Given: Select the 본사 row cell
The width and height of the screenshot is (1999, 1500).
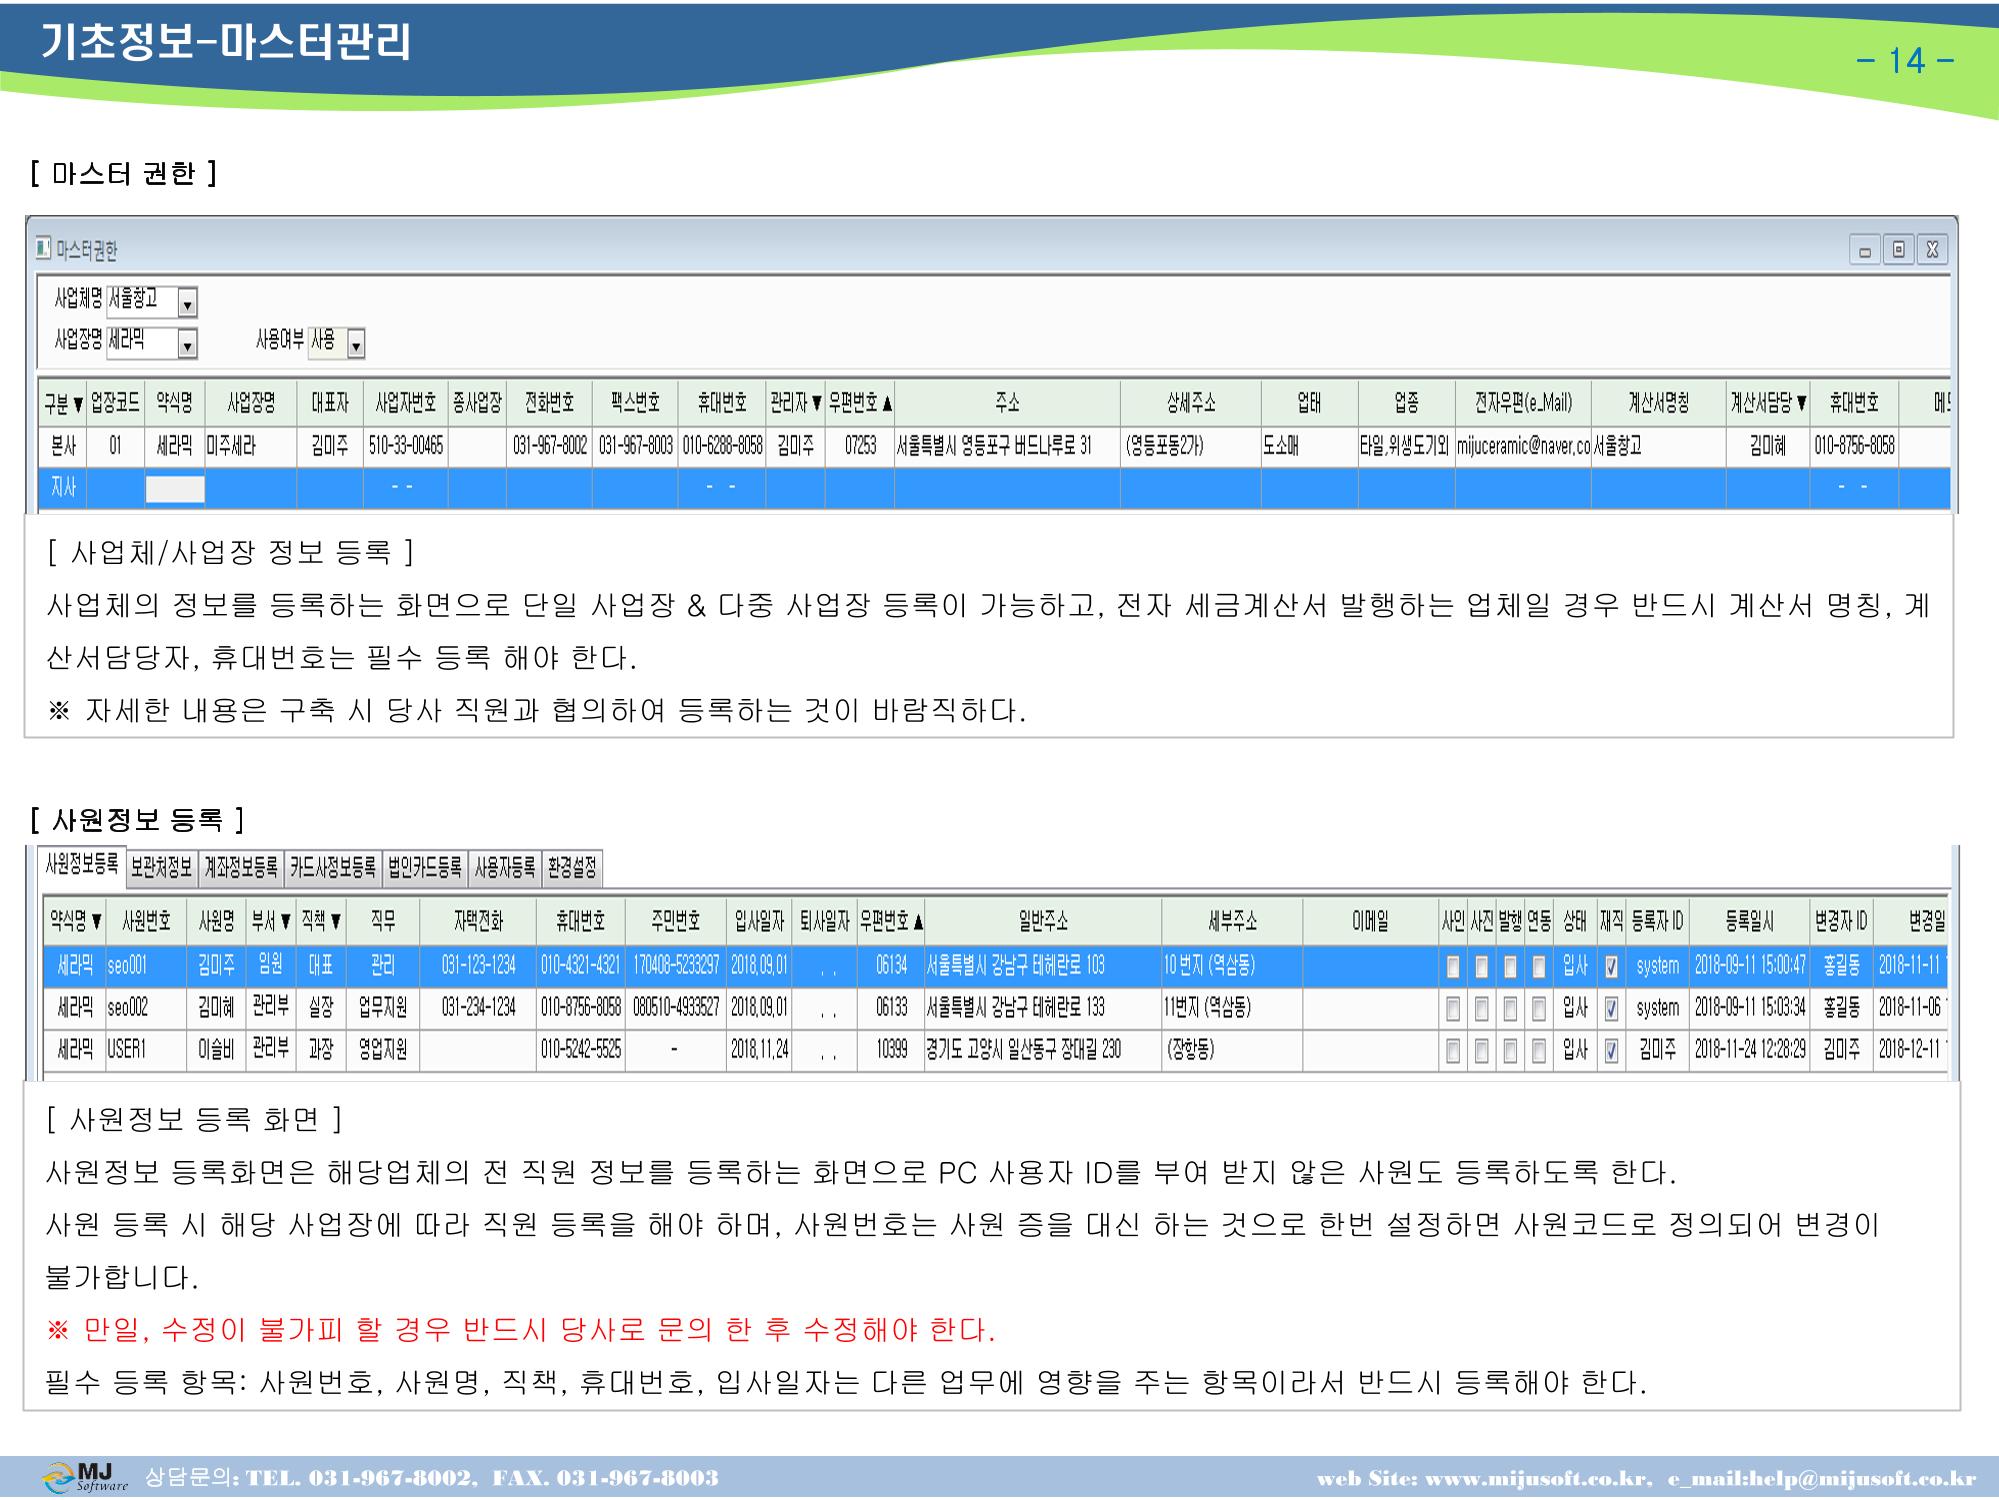Looking at the screenshot, I should pyautogui.click(x=63, y=446).
